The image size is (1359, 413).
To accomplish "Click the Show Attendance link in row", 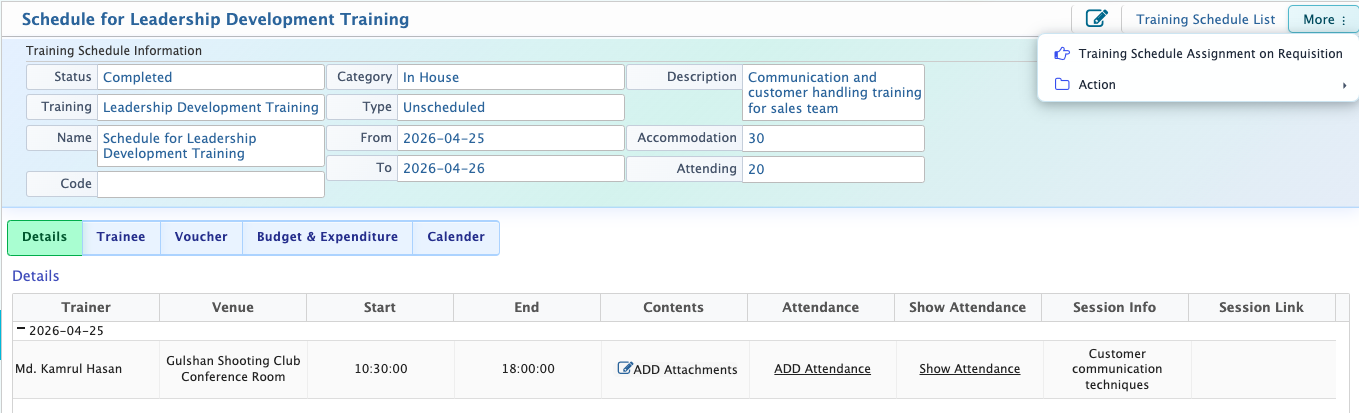I will (x=969, y=369).
